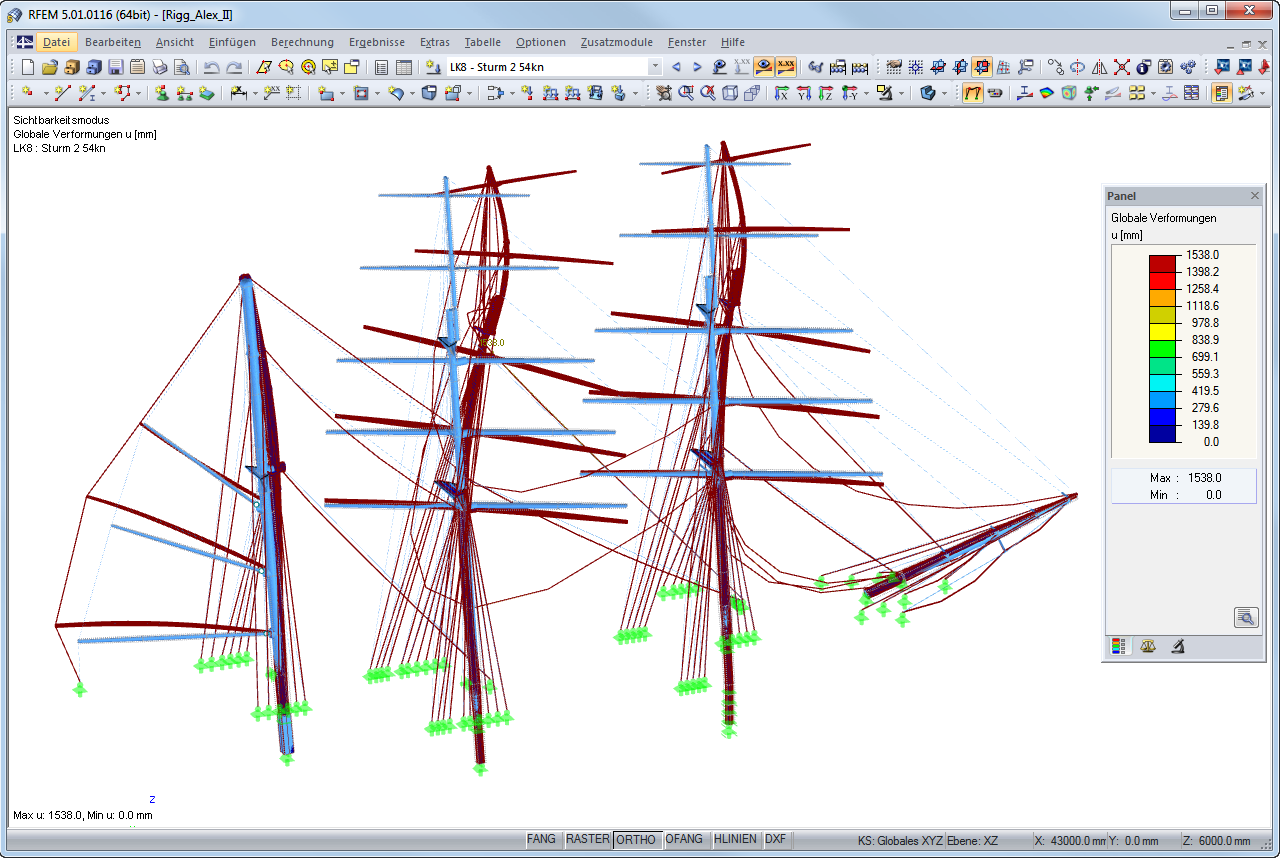
Task: Click the yellow 838.9 legend color
Action: click(1162, 331)
